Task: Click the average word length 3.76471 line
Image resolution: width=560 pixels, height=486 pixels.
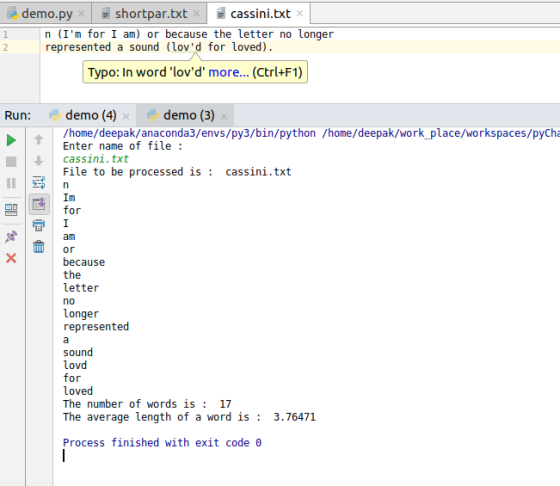Action: click(x=189, y=417)
